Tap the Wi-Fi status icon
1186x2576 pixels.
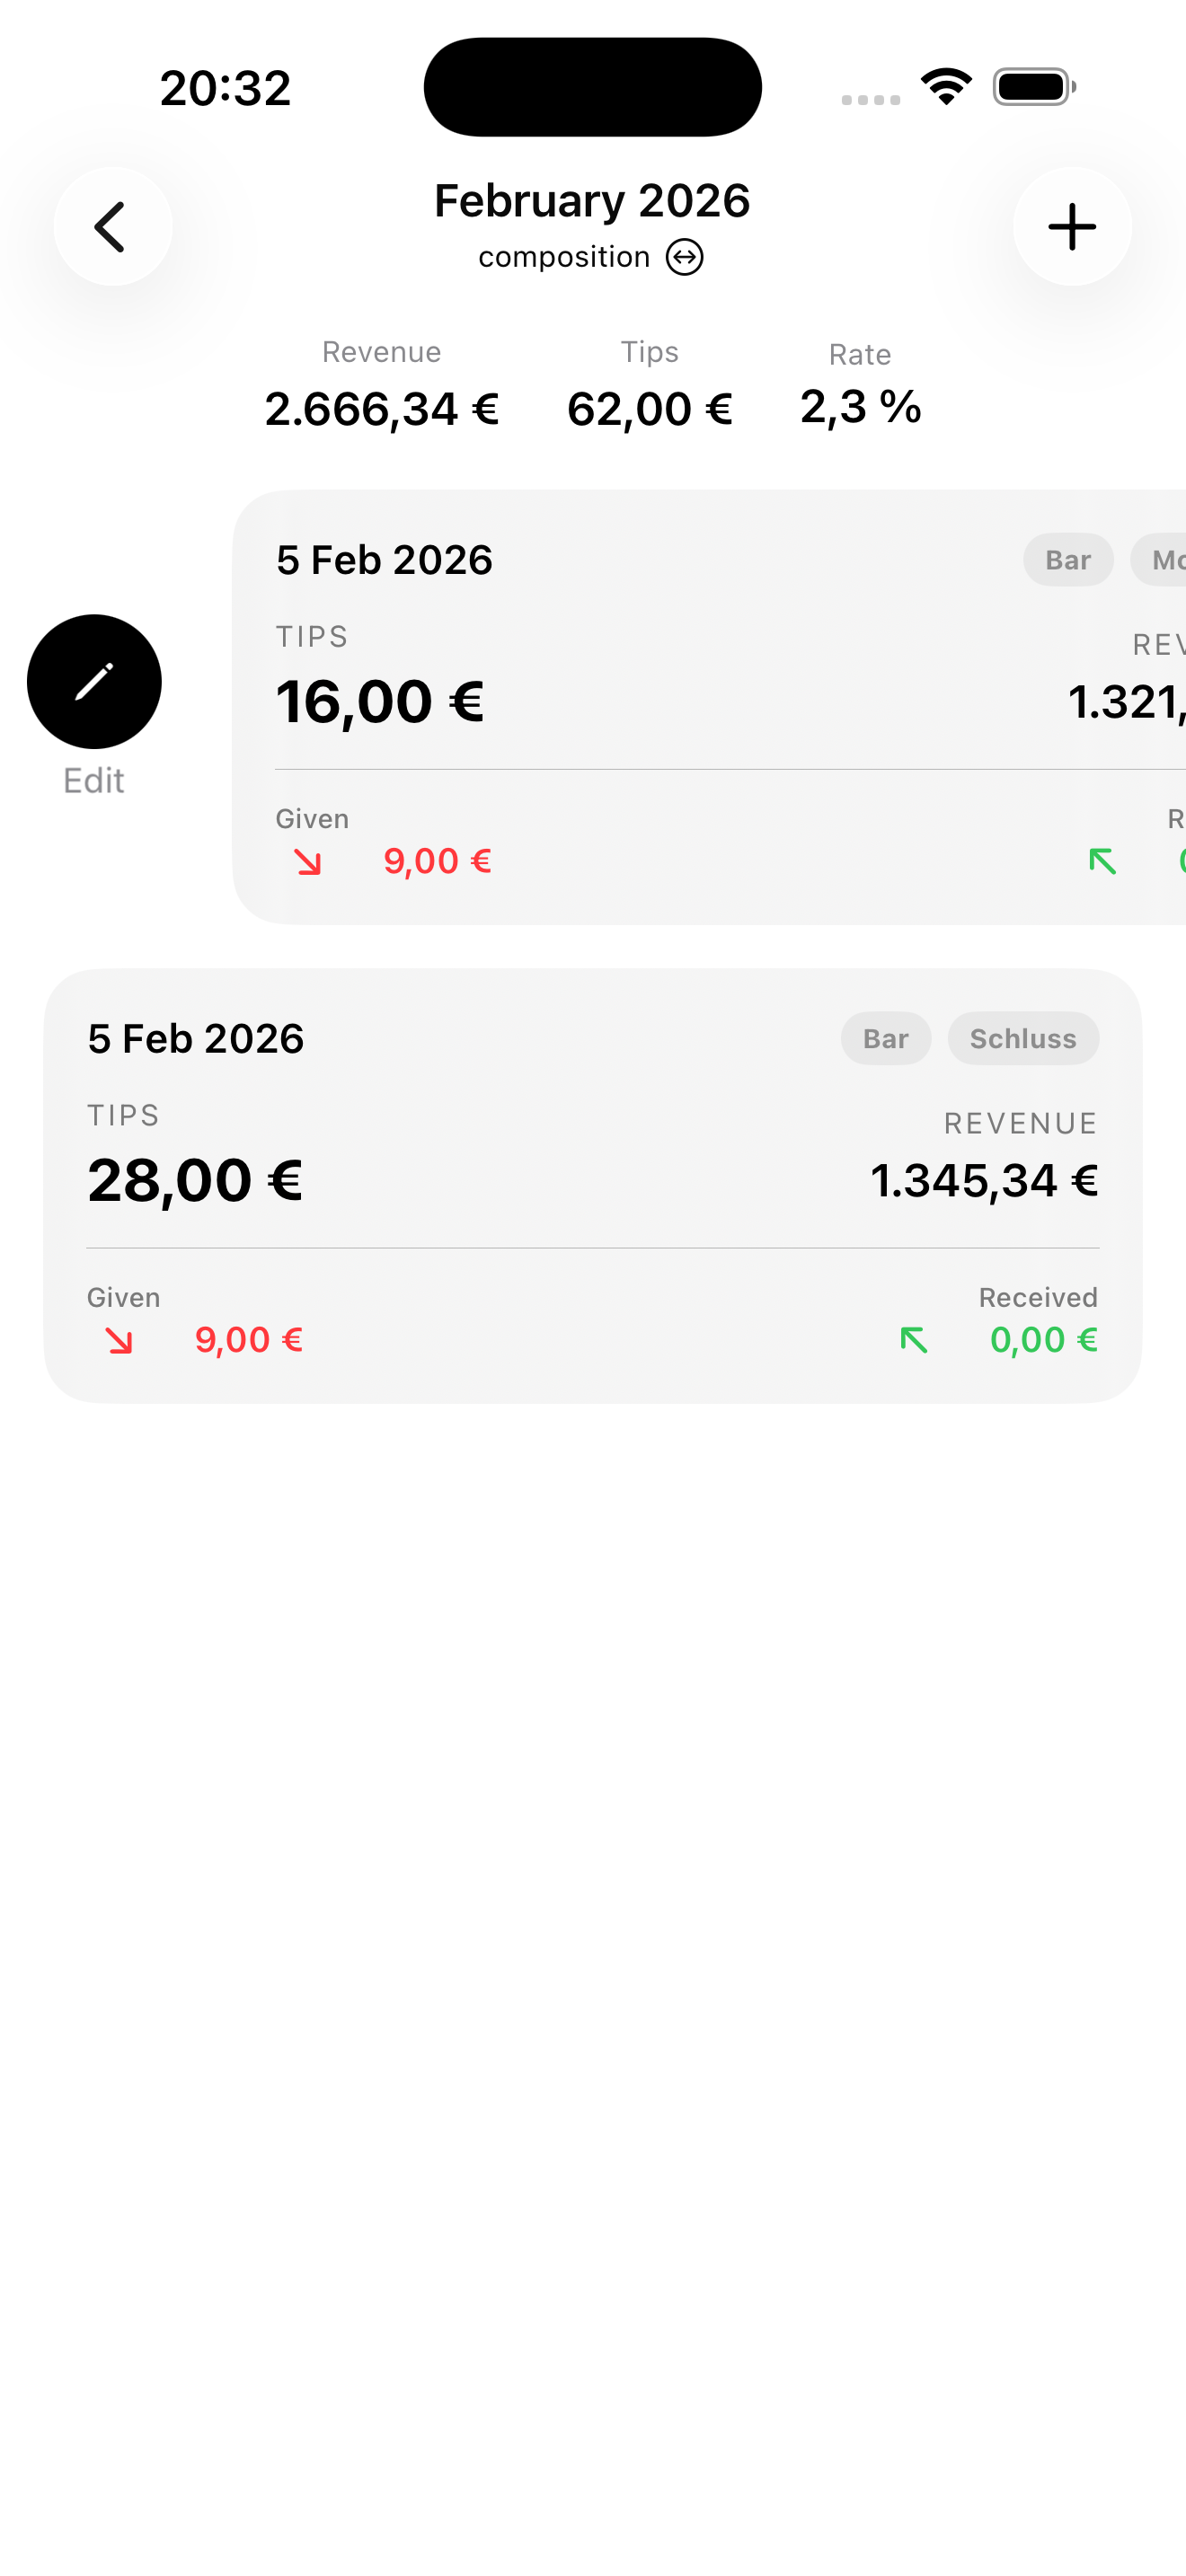pos(946,87)
